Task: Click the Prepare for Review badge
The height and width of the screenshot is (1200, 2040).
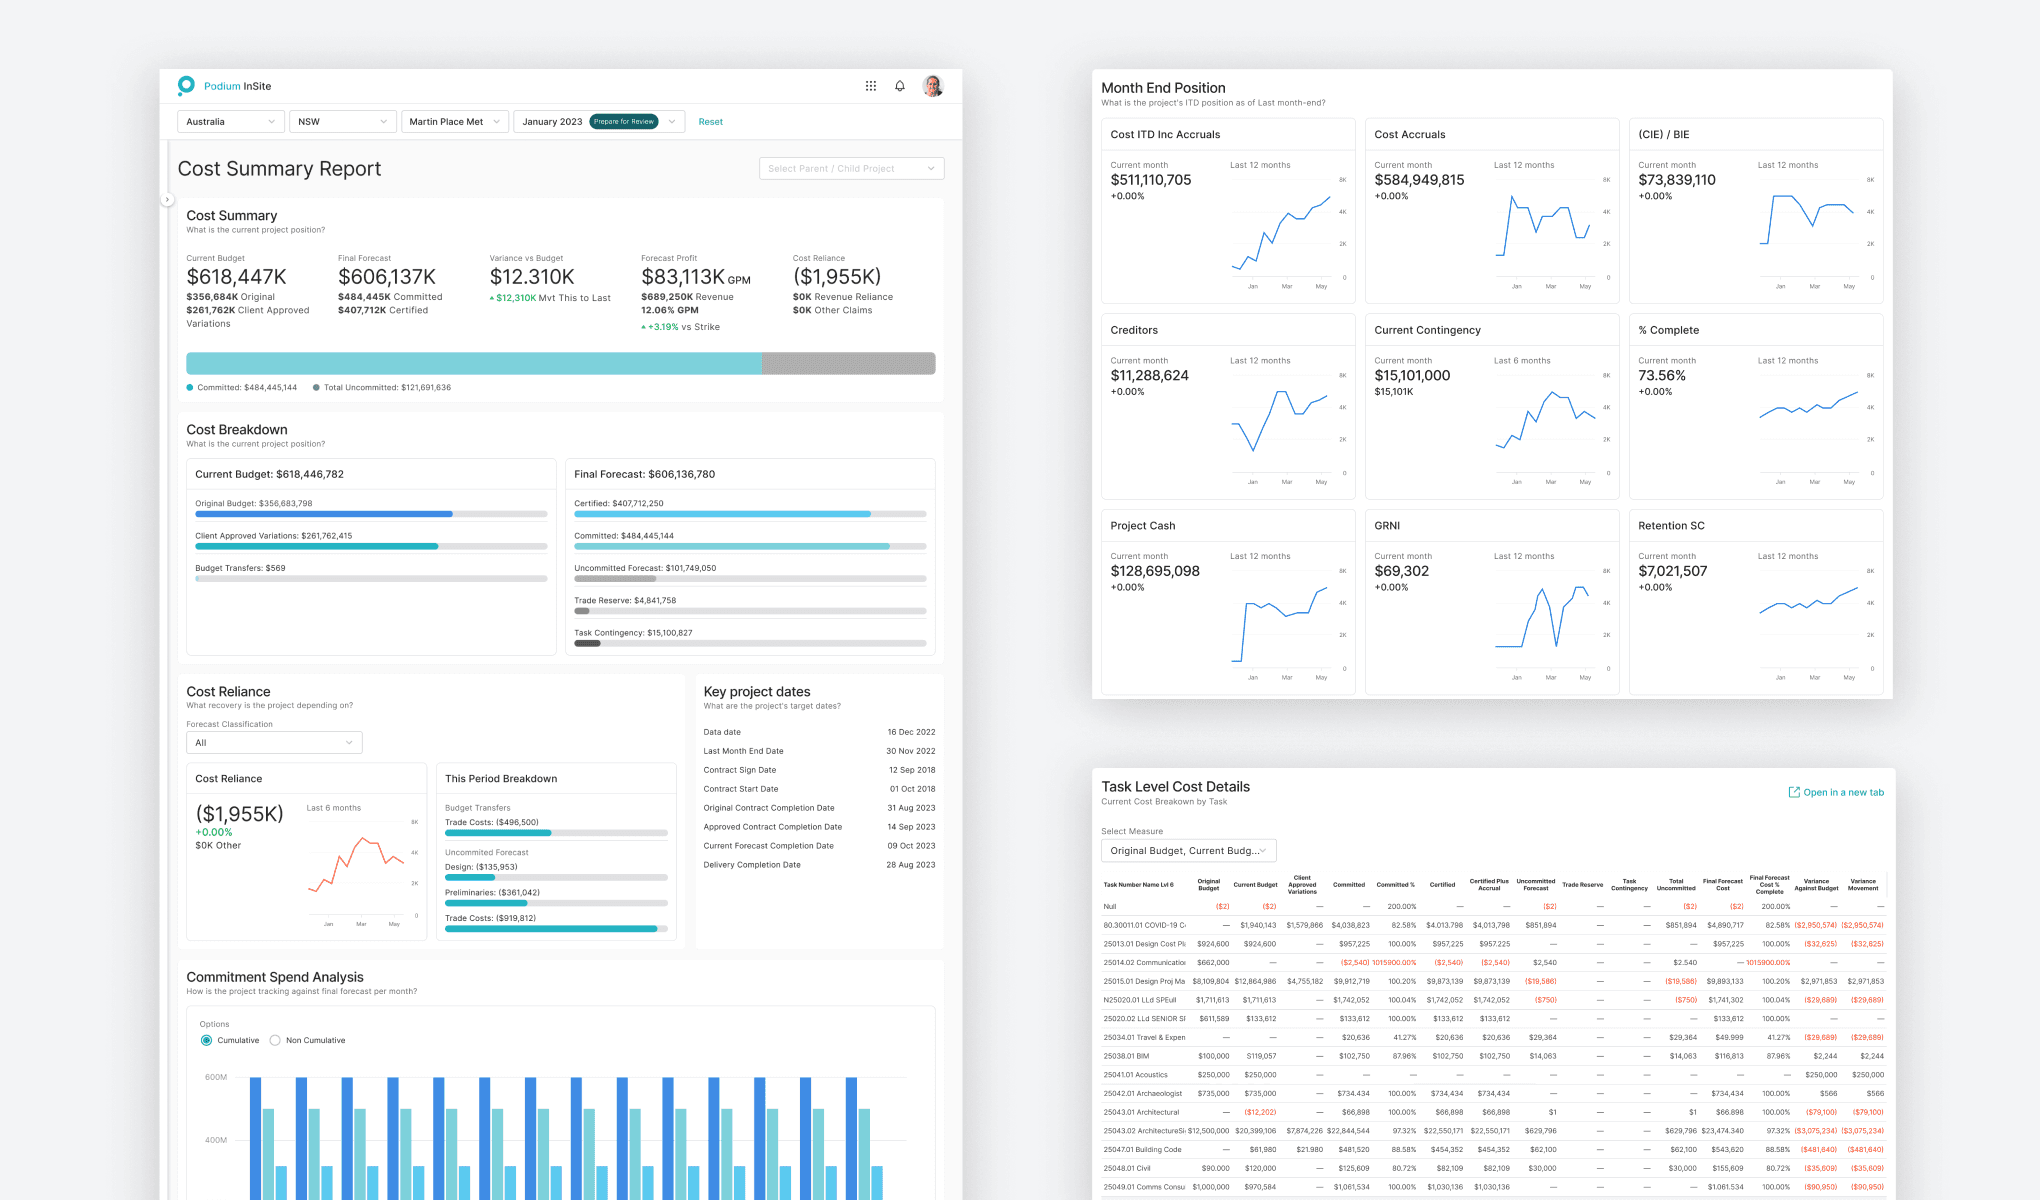Action: [x=624, y=122]
